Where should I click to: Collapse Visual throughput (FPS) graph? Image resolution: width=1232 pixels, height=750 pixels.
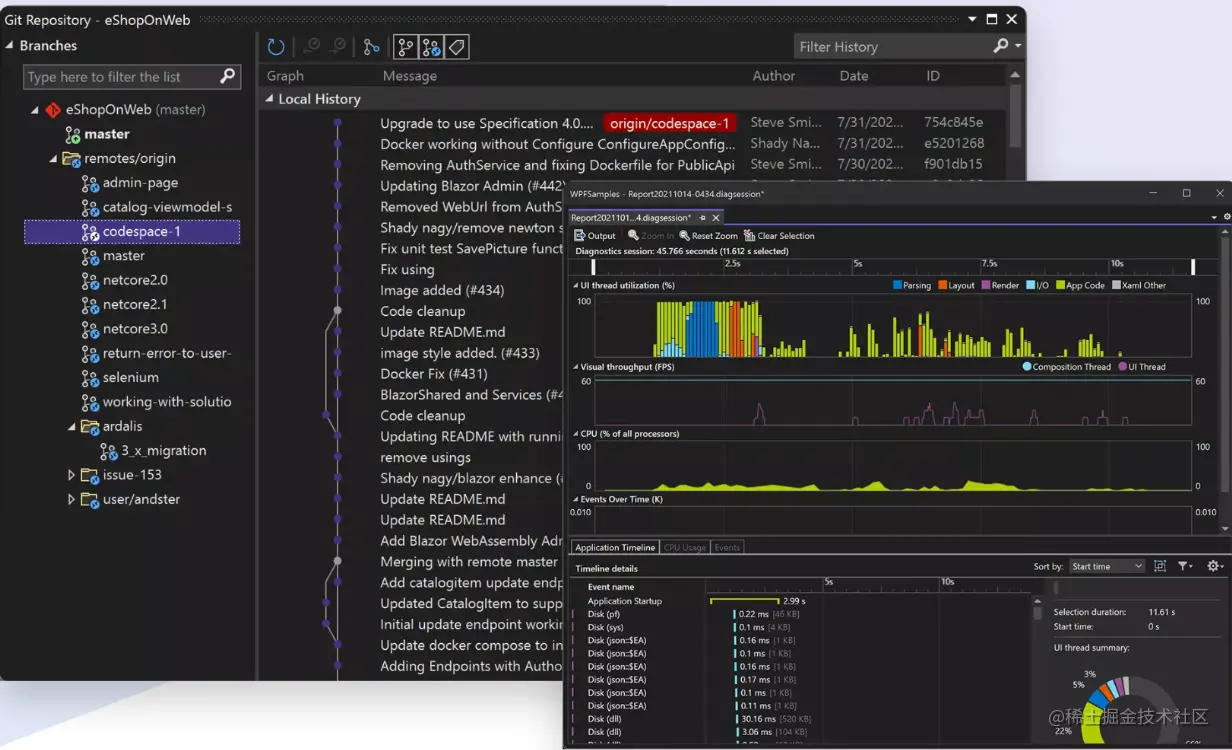pyautogui.click(x=576, y=367)
